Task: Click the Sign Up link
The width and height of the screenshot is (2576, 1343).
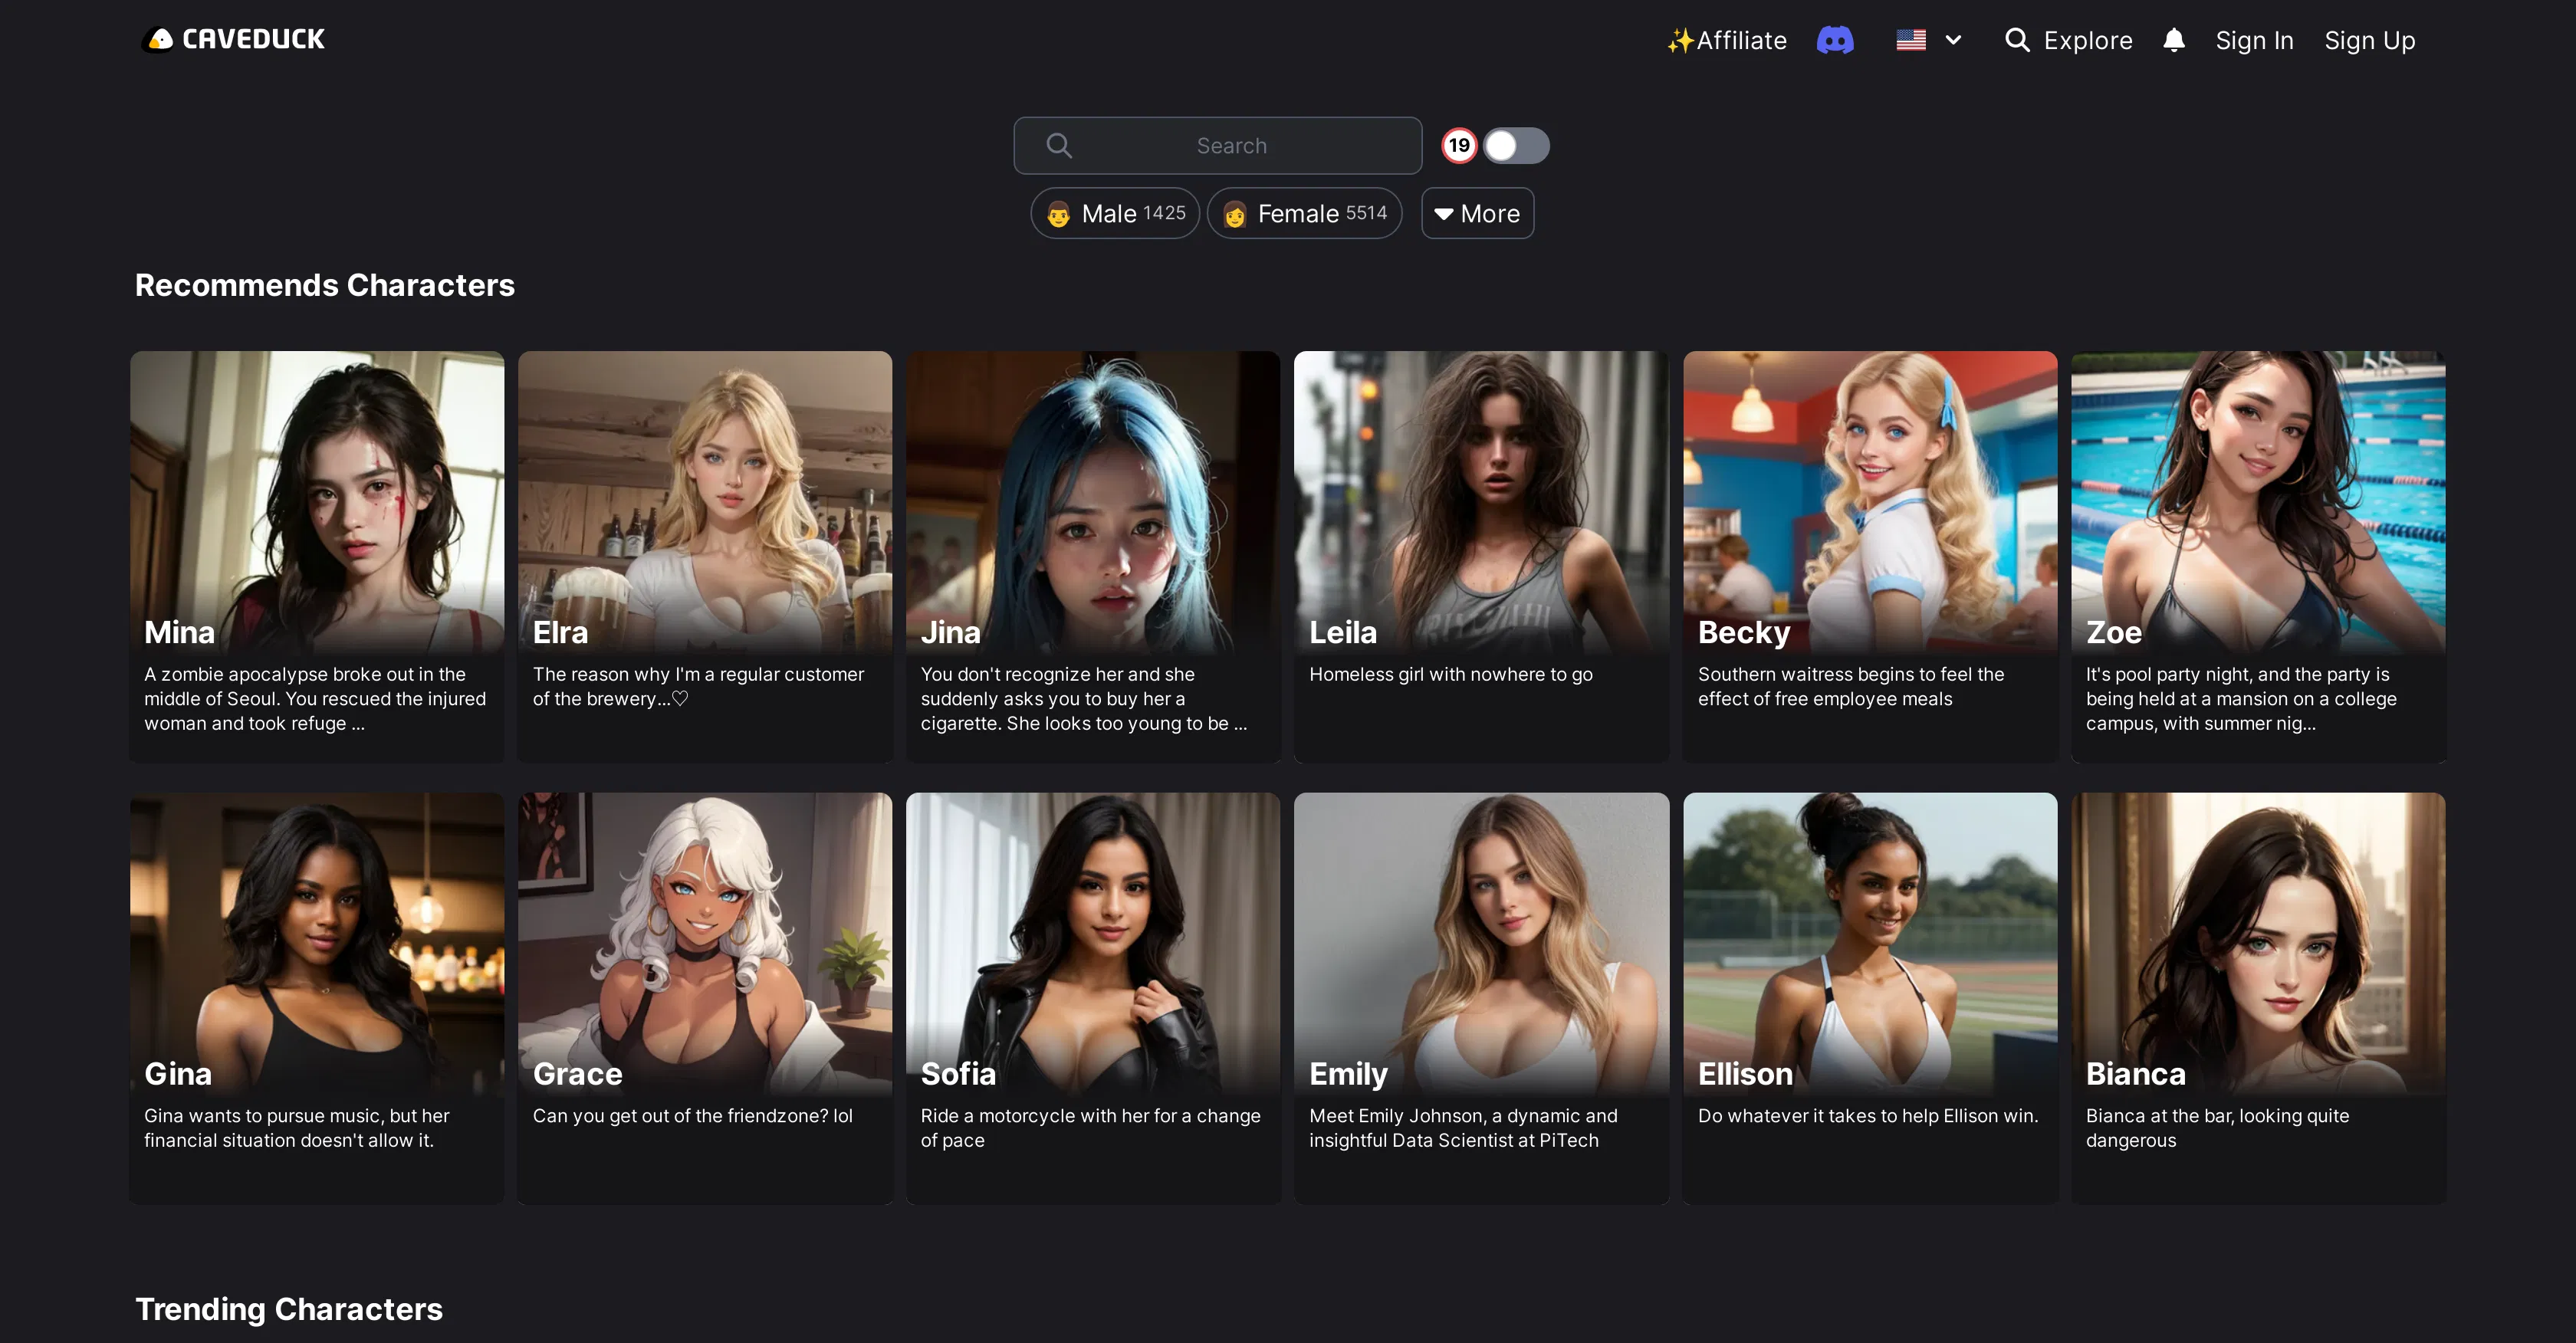Action: pyautogui.click(x=2369, y=40)
